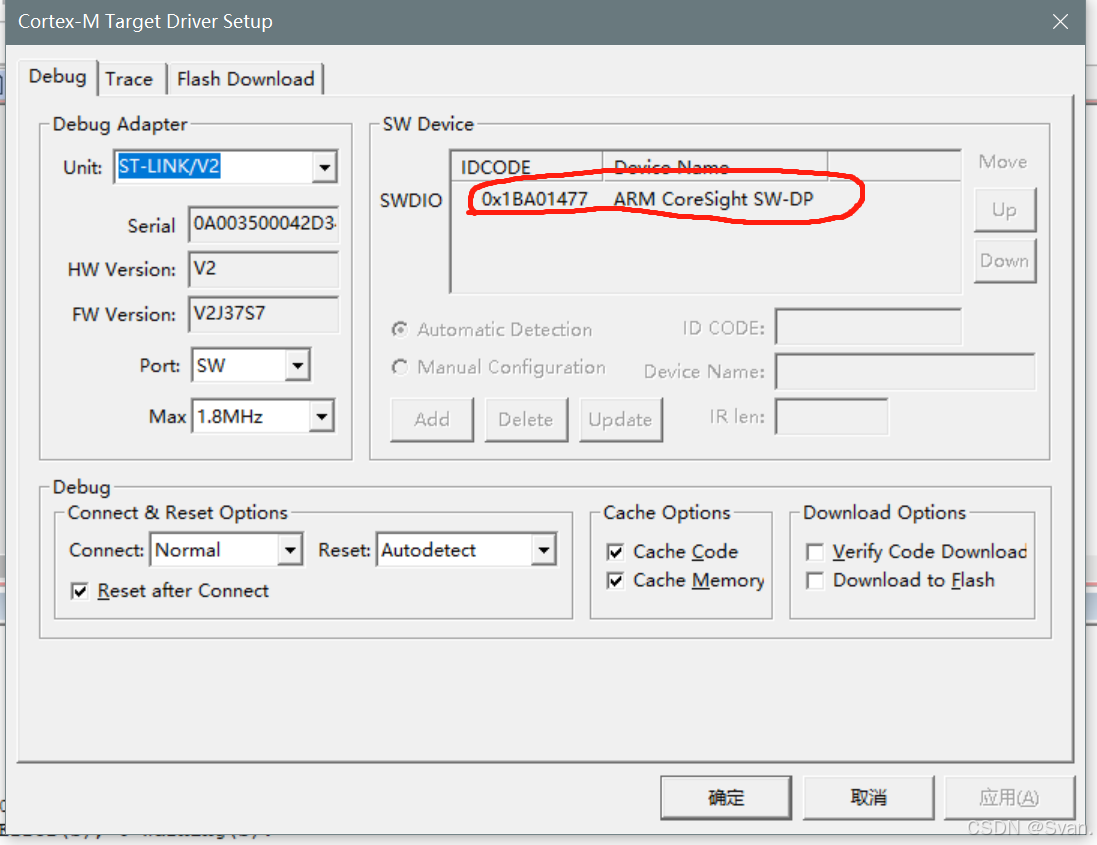
Task: Select the 0x1BA01477 IDCODE cell
Action: (x=535, y=199)
